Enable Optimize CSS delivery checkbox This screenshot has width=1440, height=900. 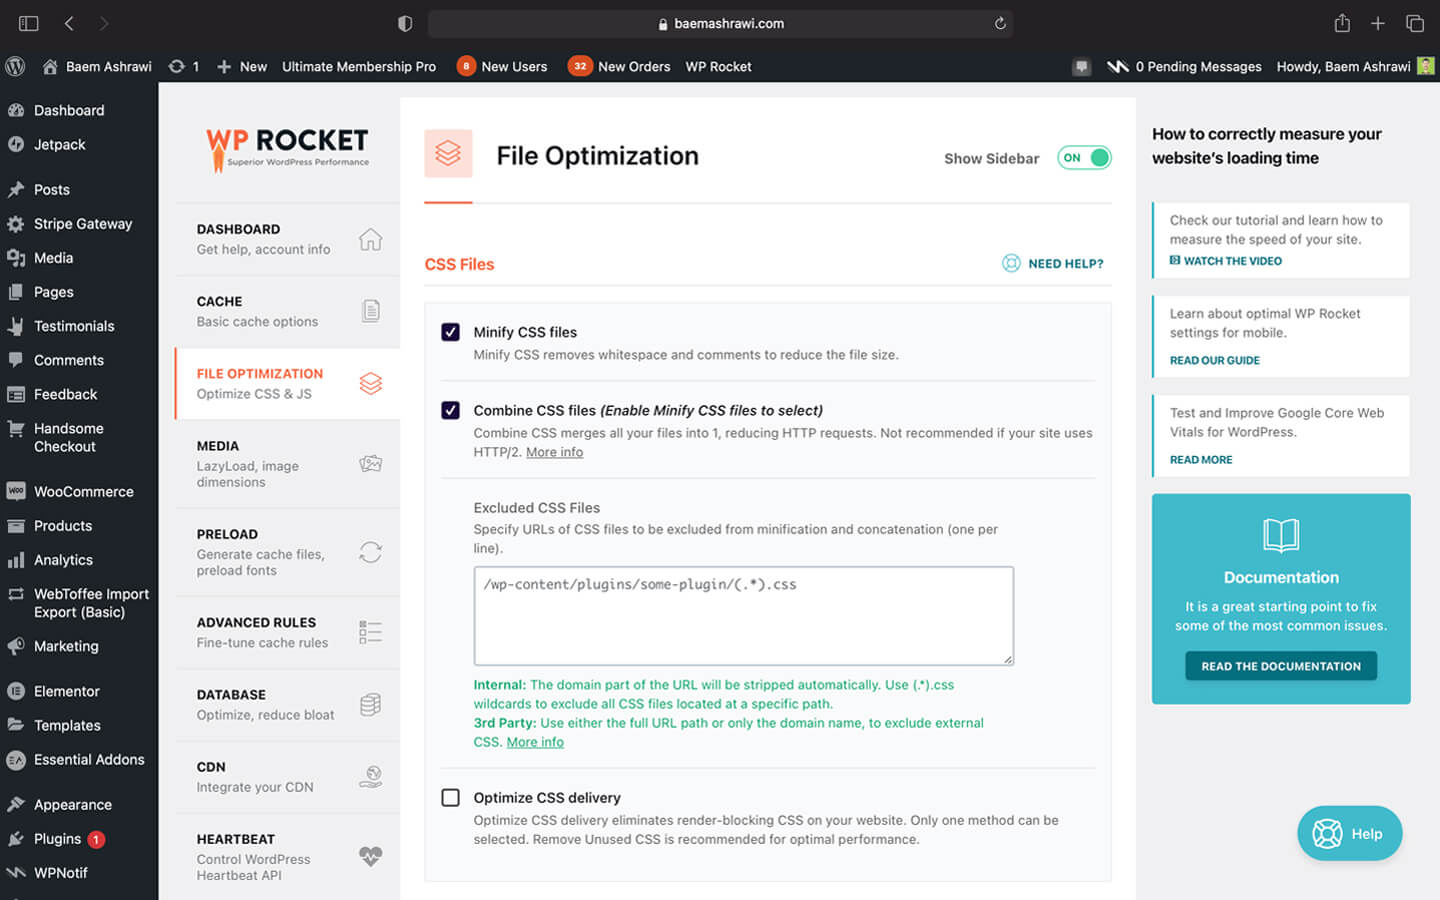451,797
